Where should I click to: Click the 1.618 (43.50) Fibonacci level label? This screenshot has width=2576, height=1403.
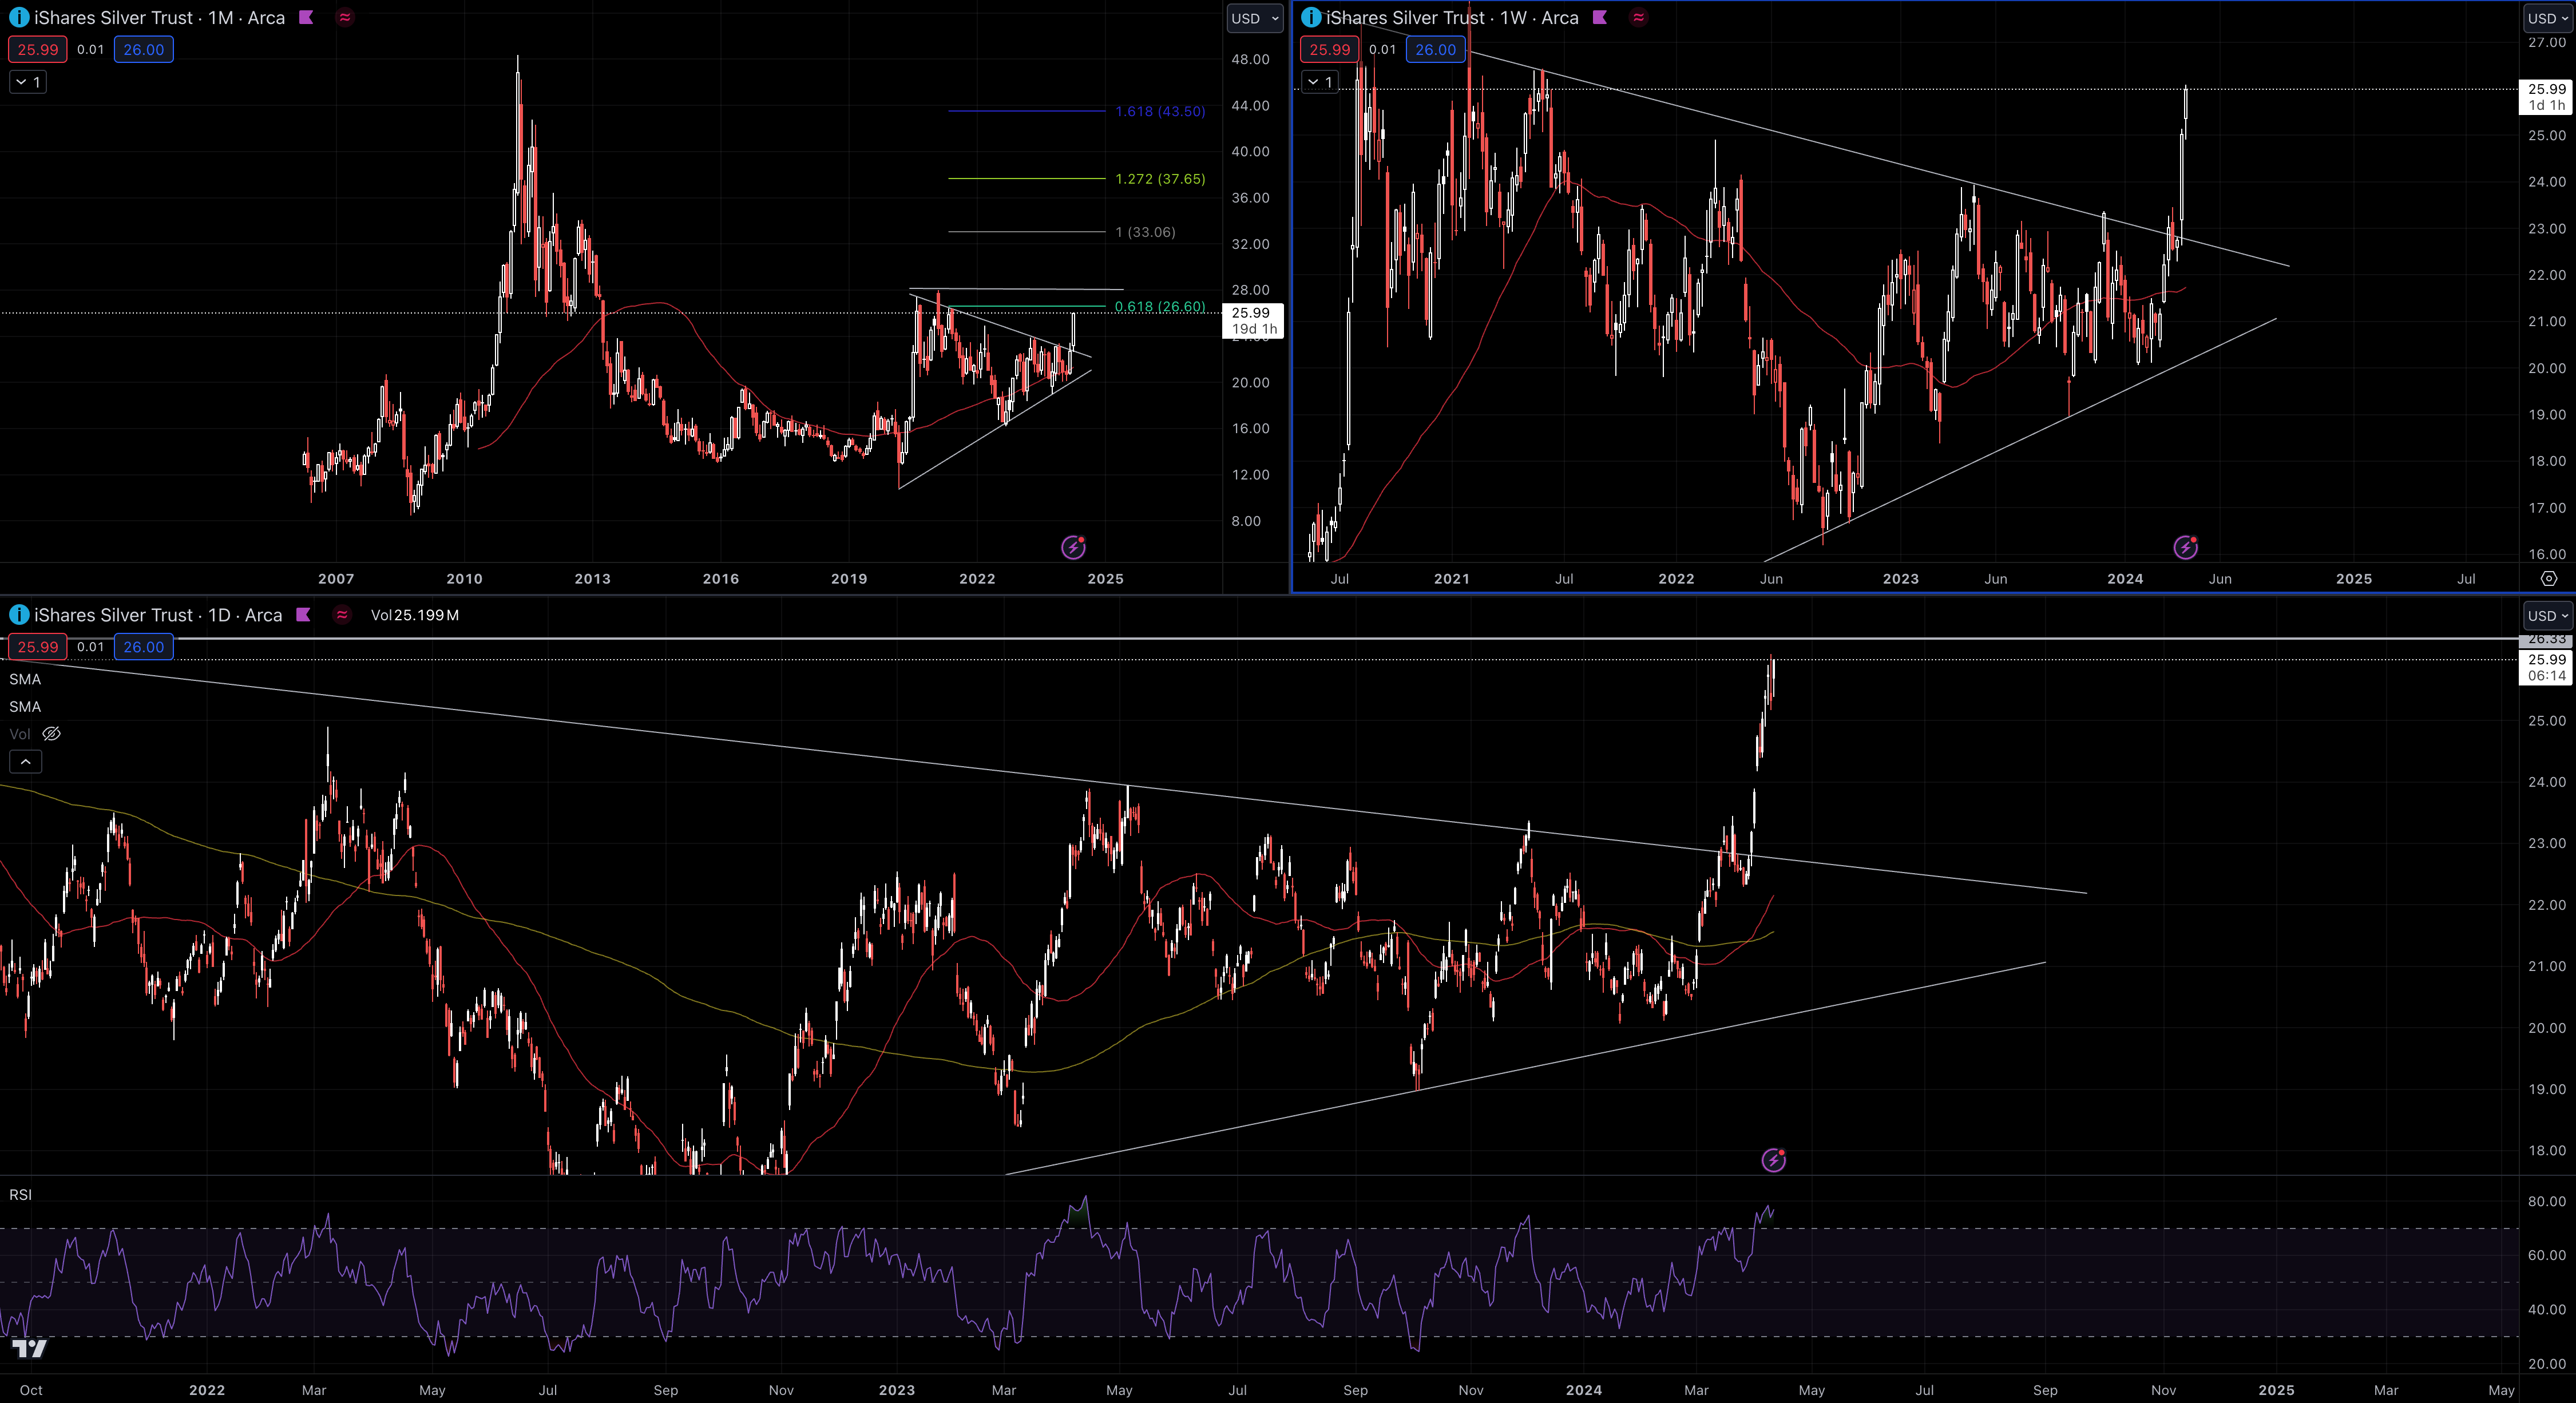coord(1160,111)
